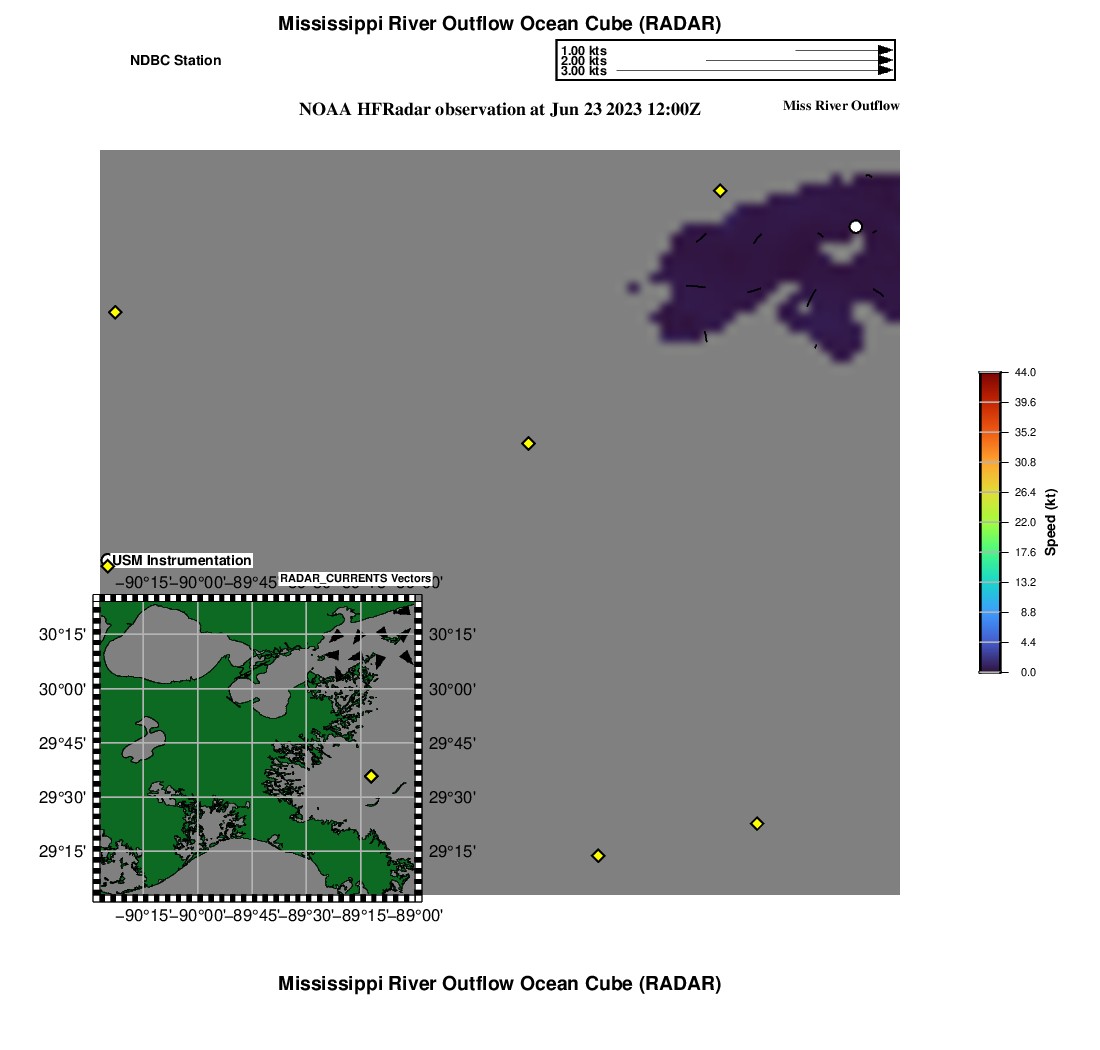
Task: Select the USM Instrumentation label
Action: point(182,561)
